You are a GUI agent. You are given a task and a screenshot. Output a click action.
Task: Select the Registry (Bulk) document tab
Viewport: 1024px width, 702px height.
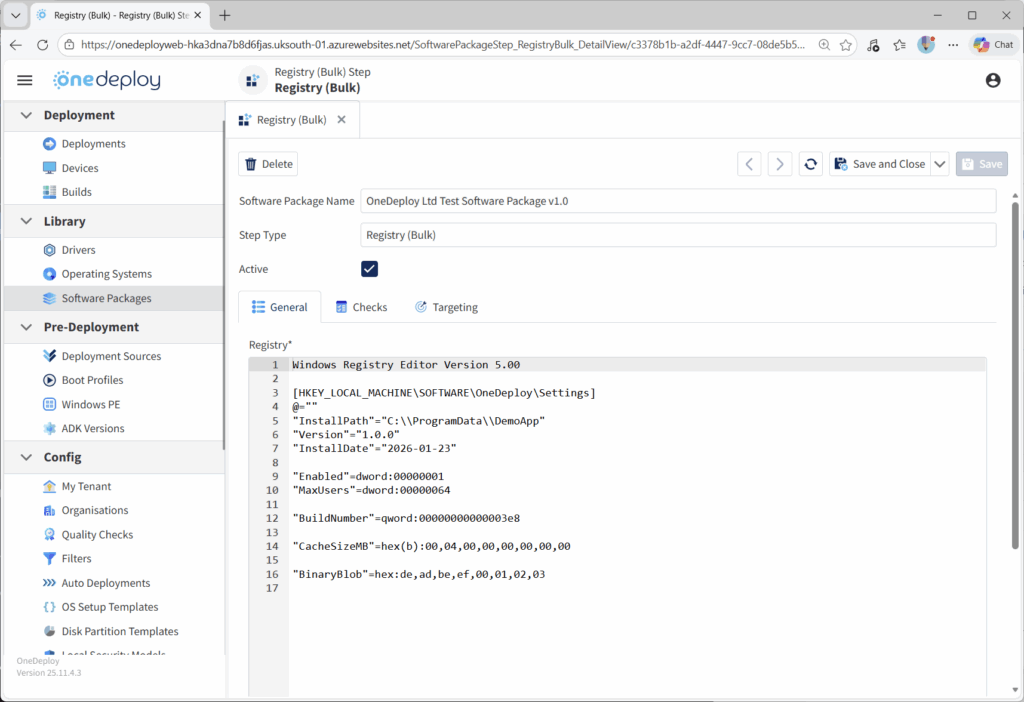[291, 120]
